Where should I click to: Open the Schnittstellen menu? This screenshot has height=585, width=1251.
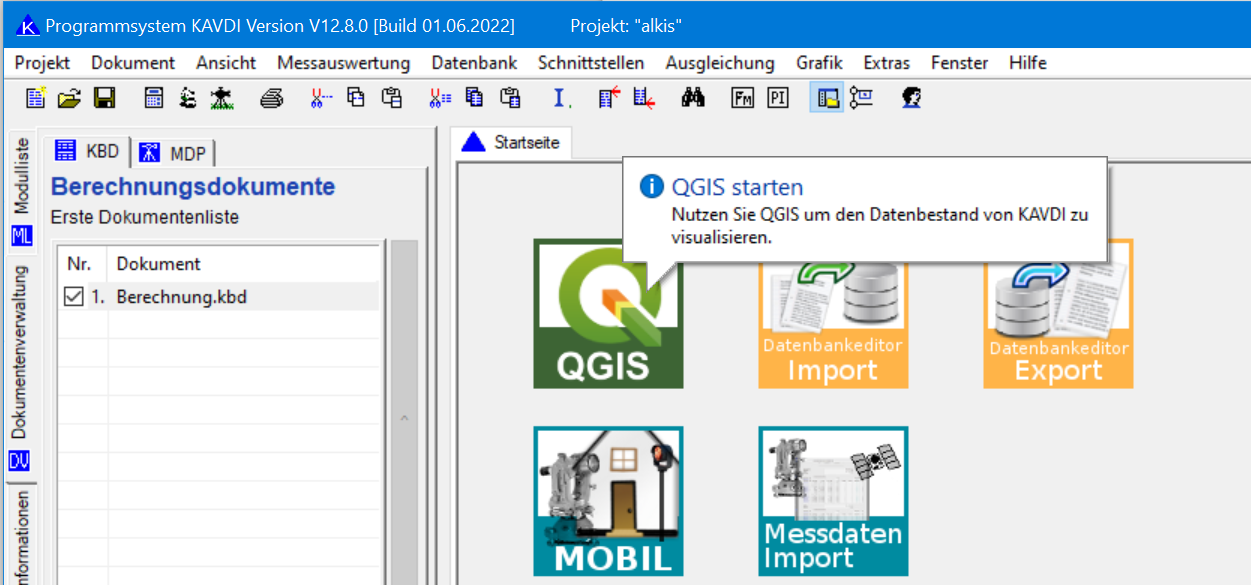[591, 63]
